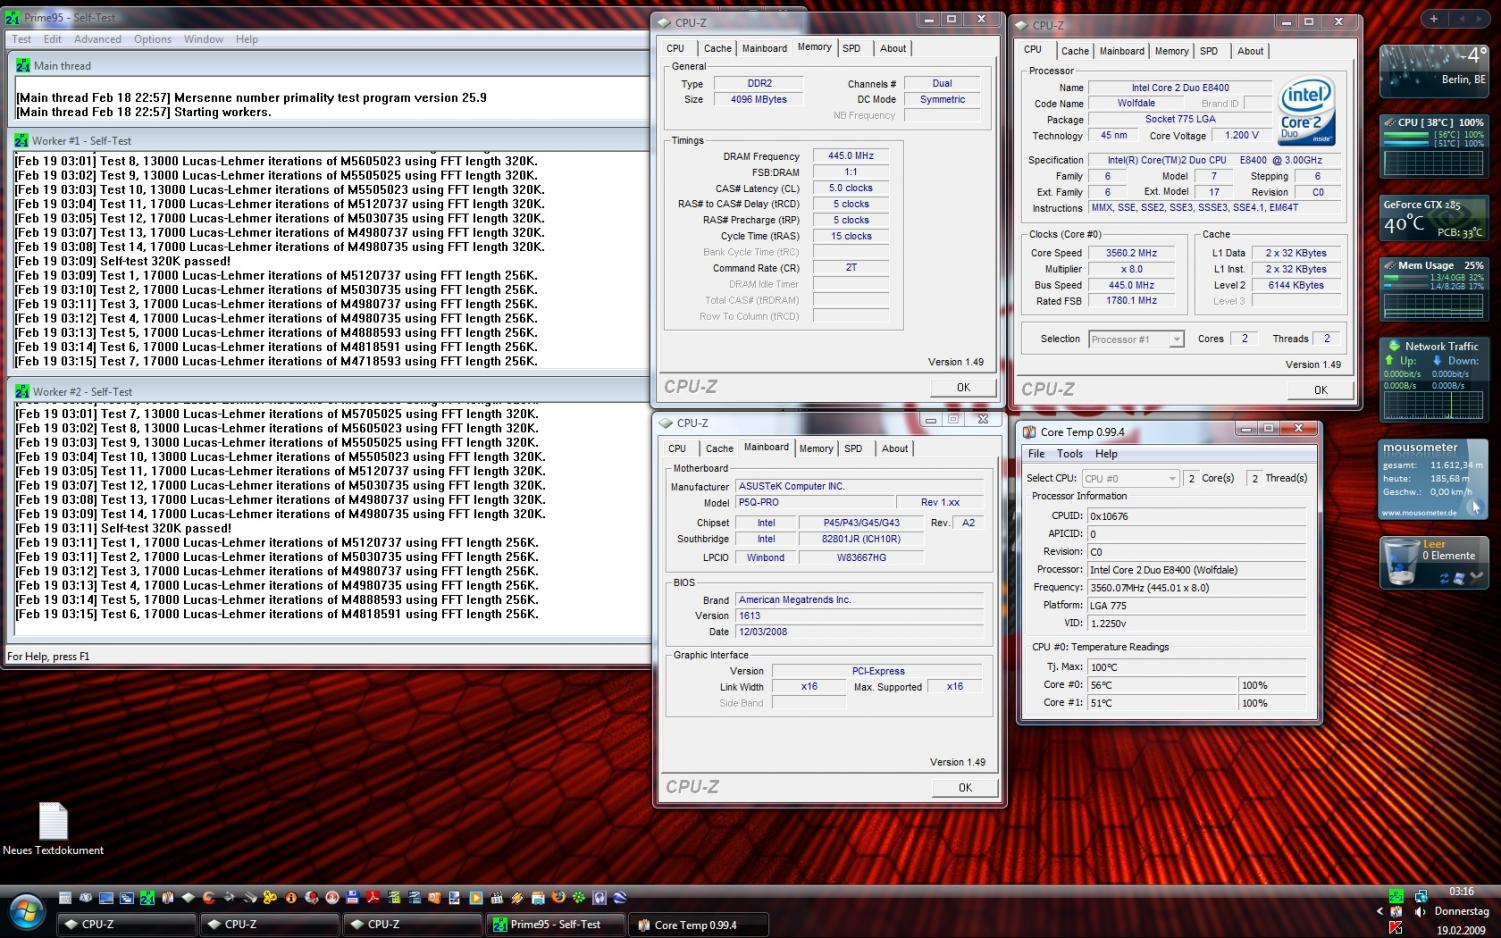
Task: Click the Core Speed value 3560.2 MHz
Action: click(1131, 253)
